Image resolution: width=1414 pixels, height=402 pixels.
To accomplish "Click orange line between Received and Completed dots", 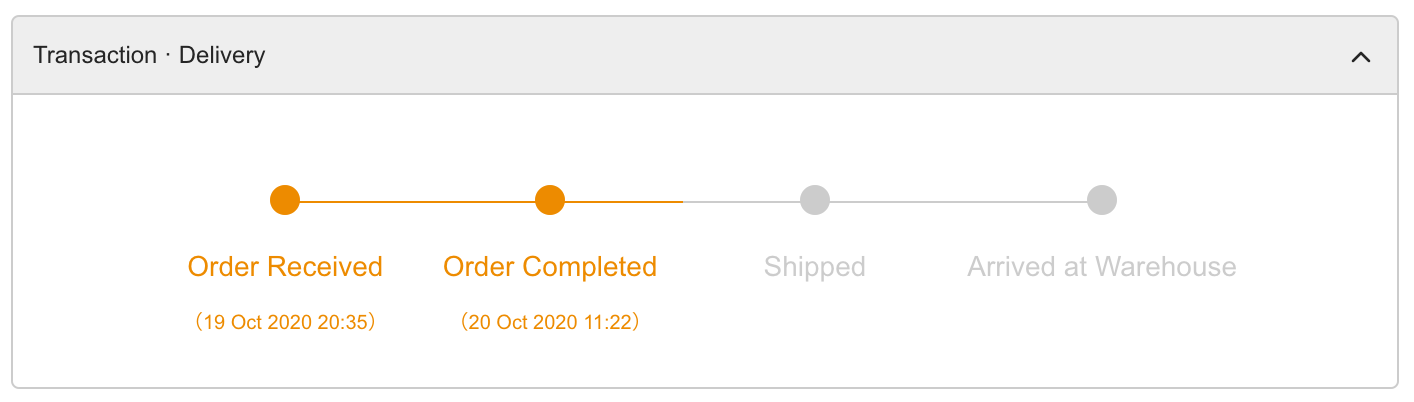I will pos(418,201).
